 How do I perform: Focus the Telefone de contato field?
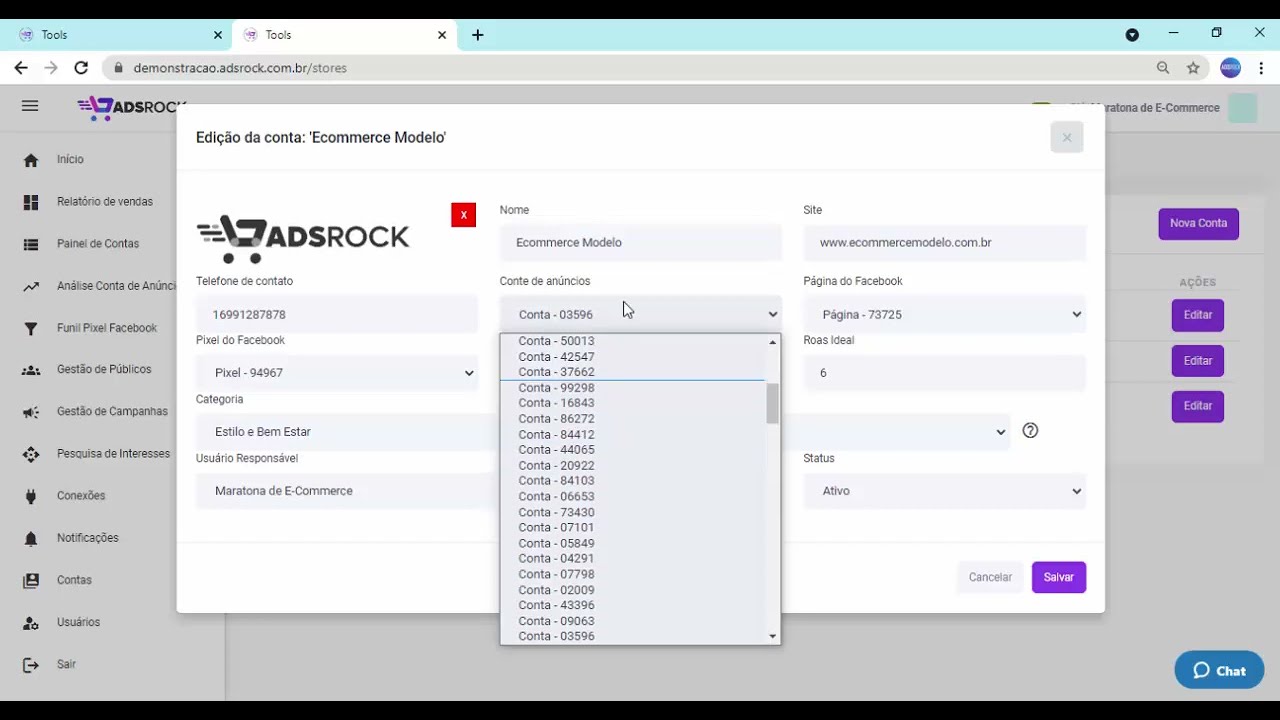(337, 314)
